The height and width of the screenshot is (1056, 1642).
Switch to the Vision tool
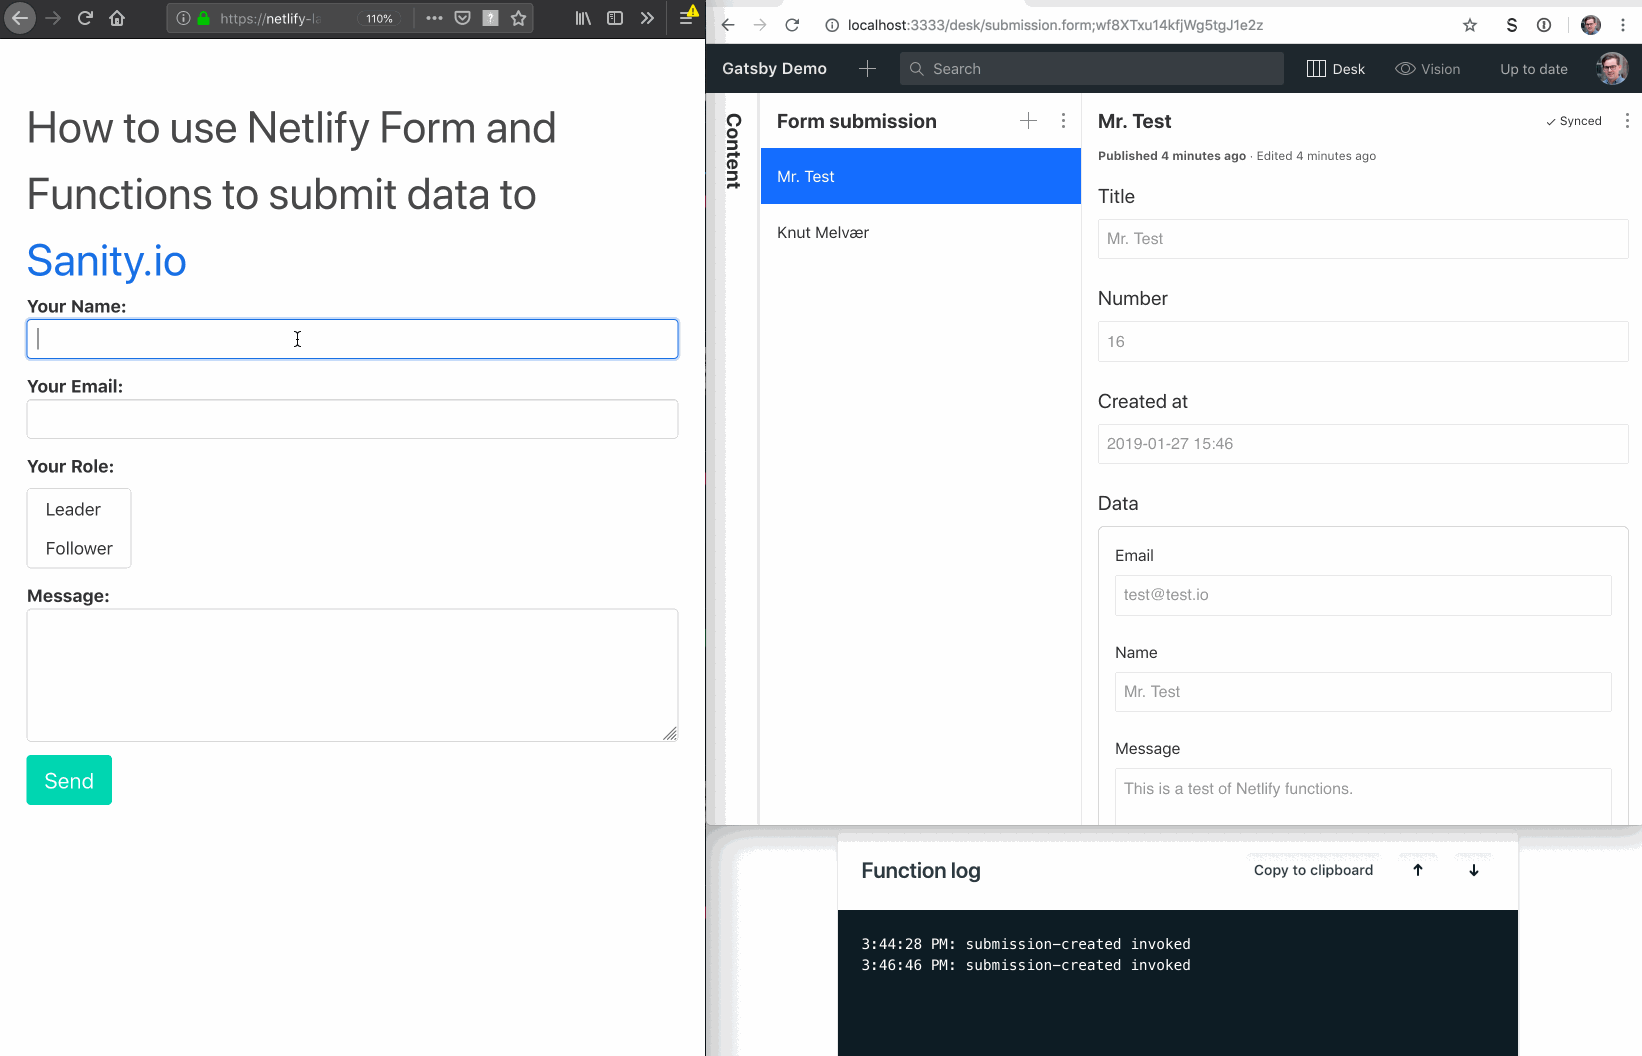pos(1428,68)
